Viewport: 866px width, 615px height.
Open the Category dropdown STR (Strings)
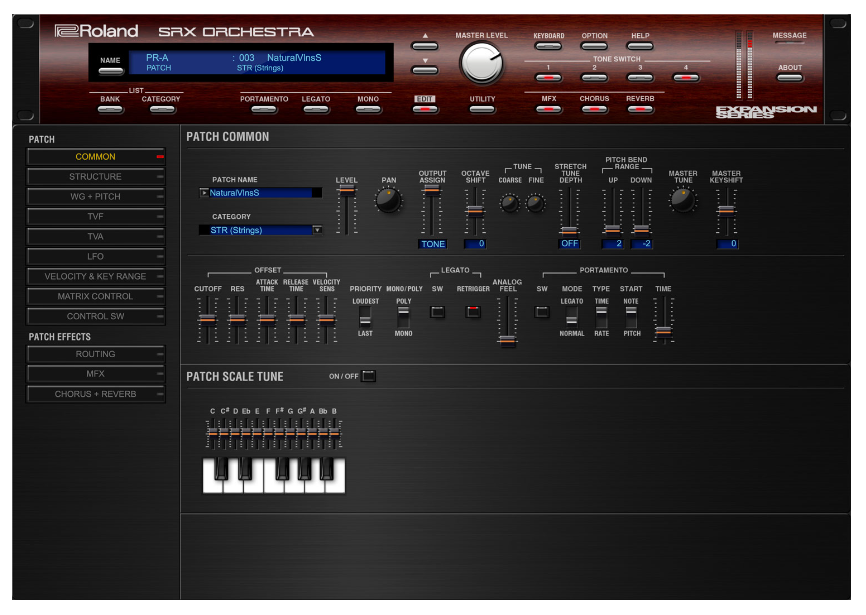coord(261,230)
